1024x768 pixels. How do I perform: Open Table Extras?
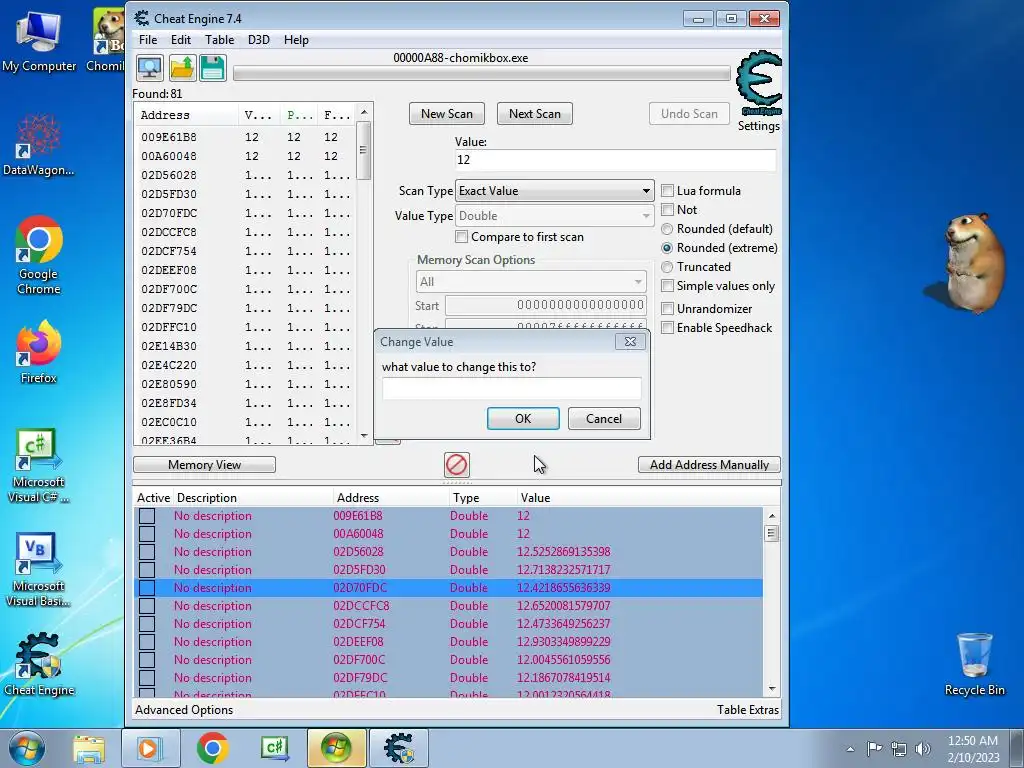pyautogui.click(x=748, y=710)
